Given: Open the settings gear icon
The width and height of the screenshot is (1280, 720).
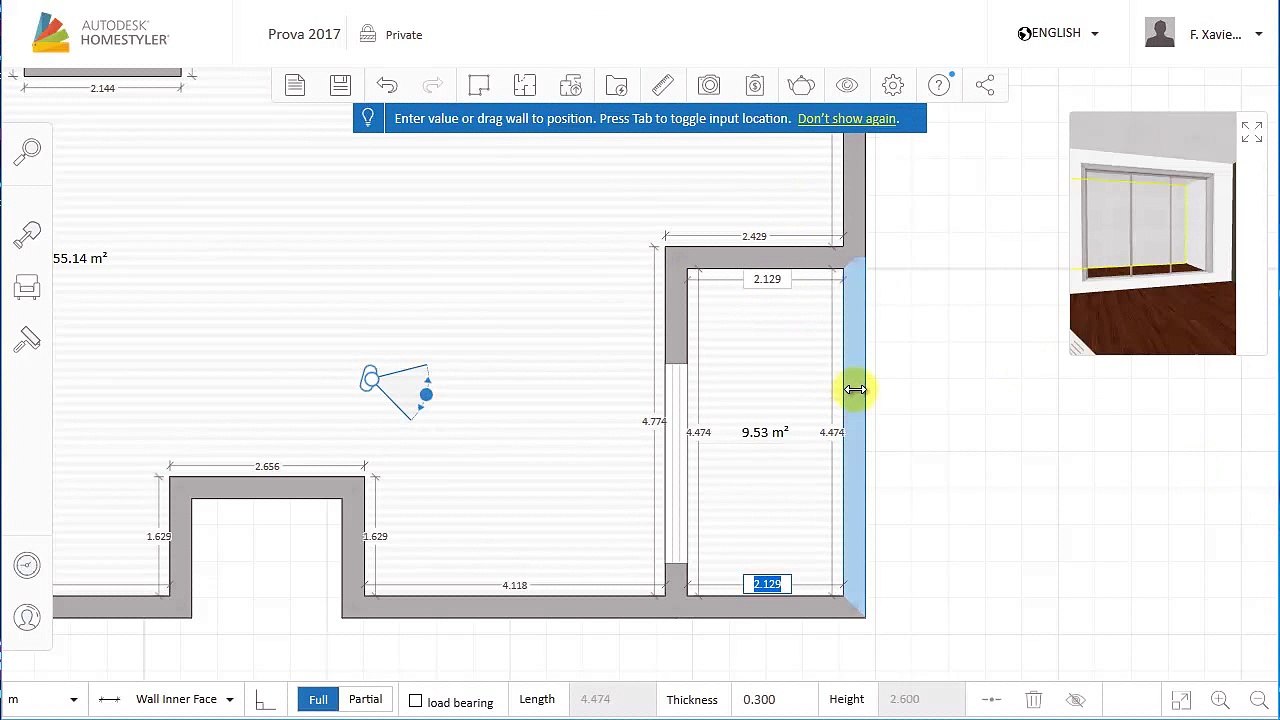Looking at the screenshot, I should pyautogui.click(x=893, y=85).
